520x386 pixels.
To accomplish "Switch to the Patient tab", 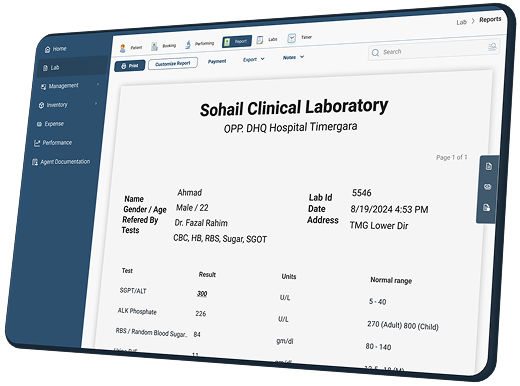I will point(131,48).
